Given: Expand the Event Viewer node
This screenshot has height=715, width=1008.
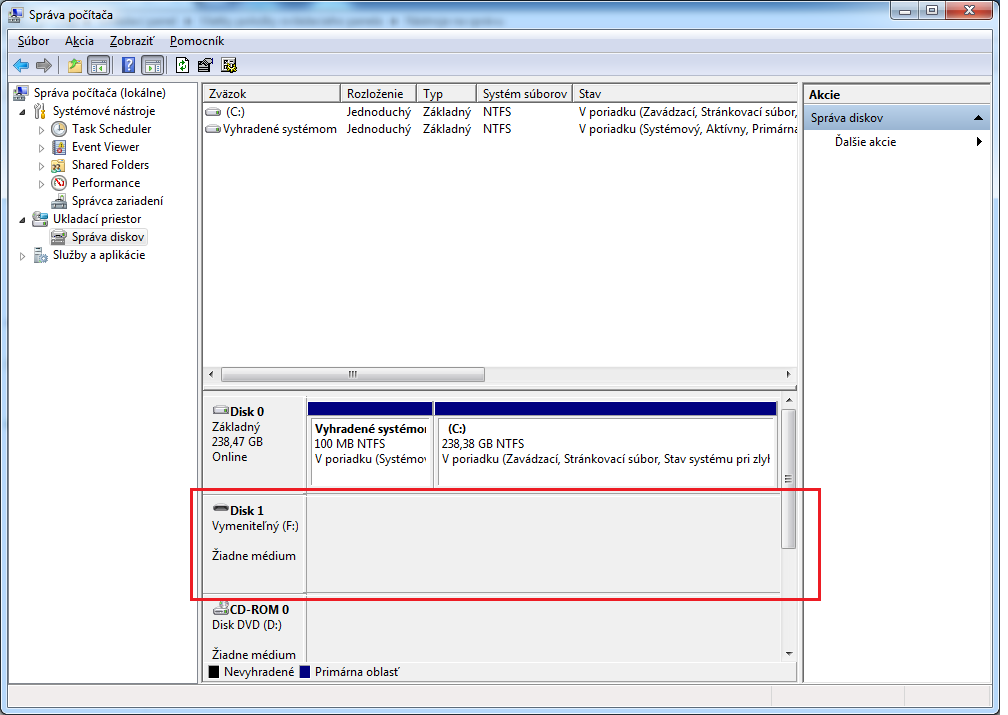Looking at the screenshot, I should pyautogui.click(x=42, y=148).
